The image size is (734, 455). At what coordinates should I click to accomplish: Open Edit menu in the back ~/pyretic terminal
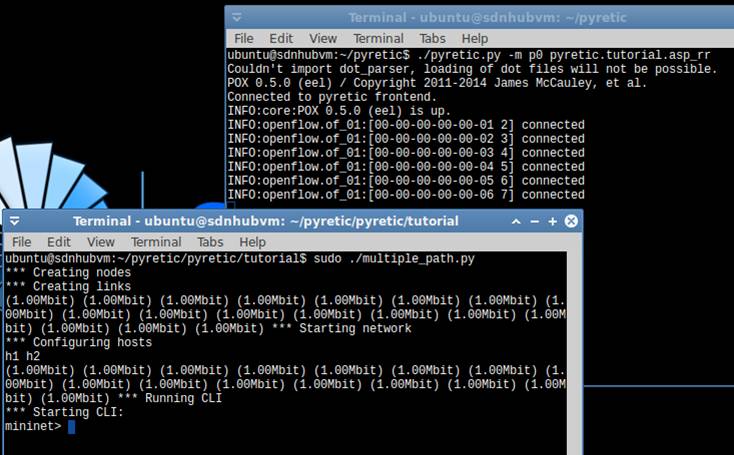[x=281, y=38]
